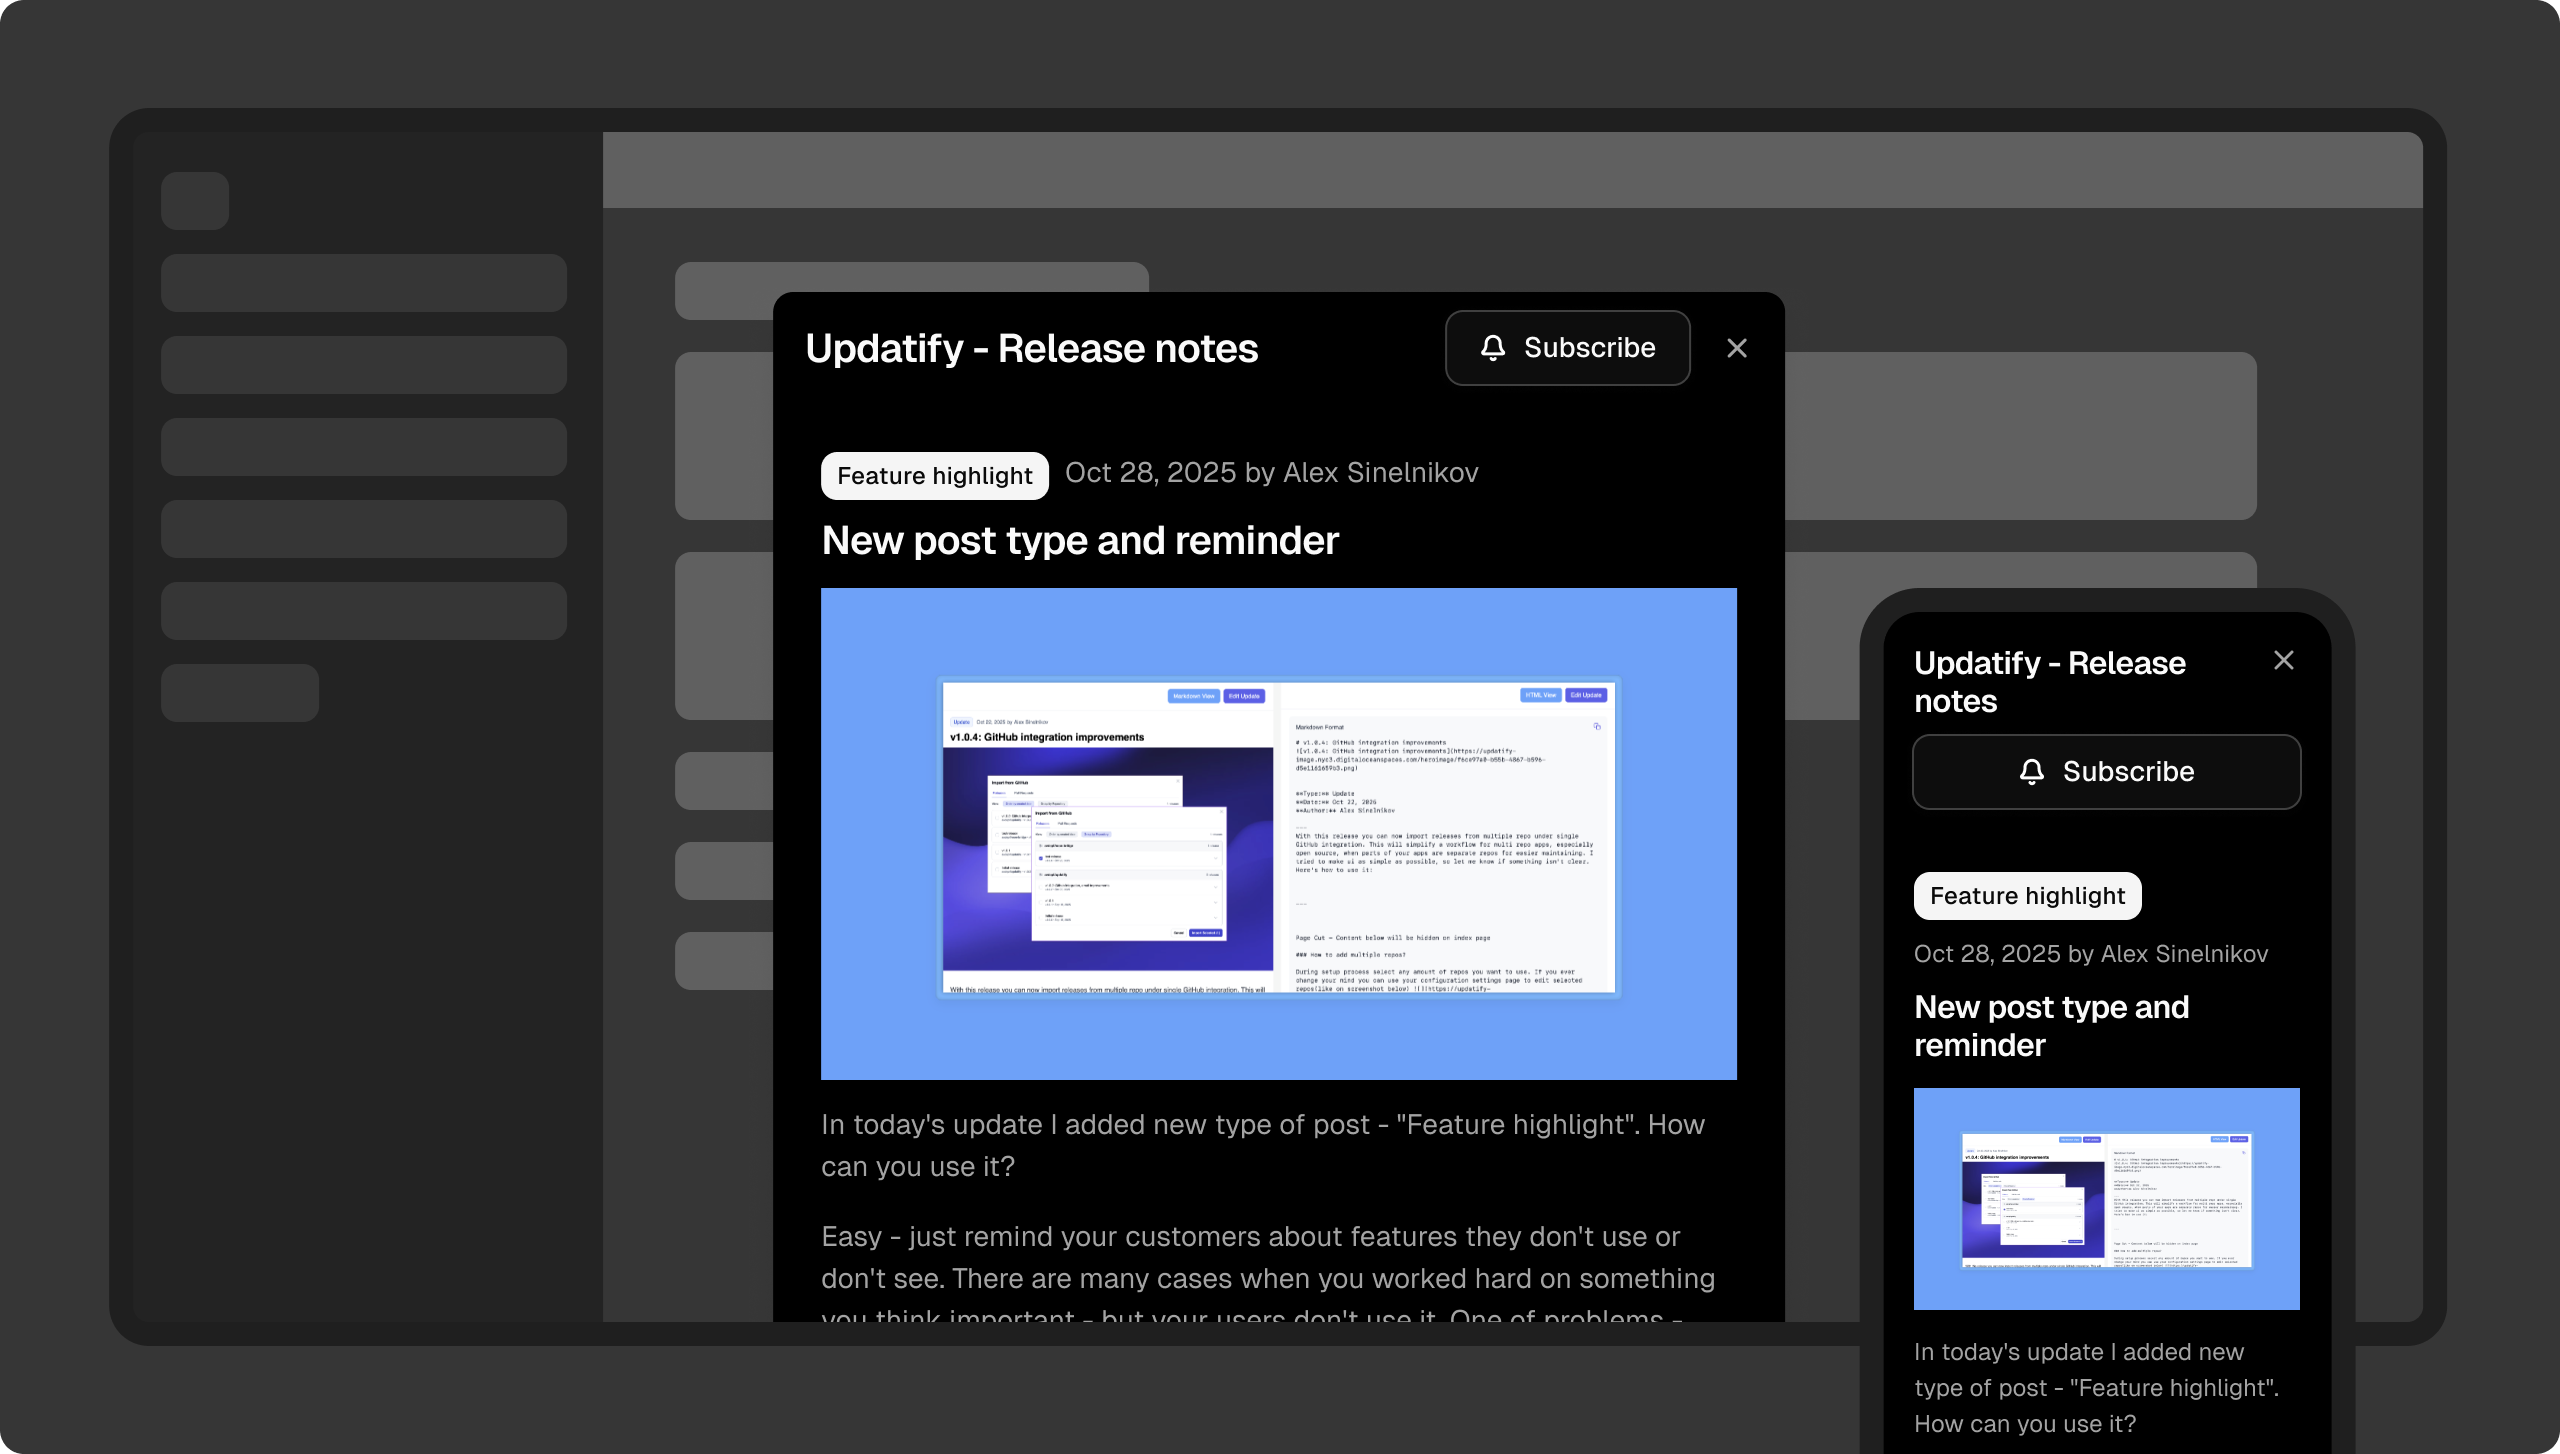
Task: Open desktop post title New post type and reminder
Action: (x=1080, y=541)
